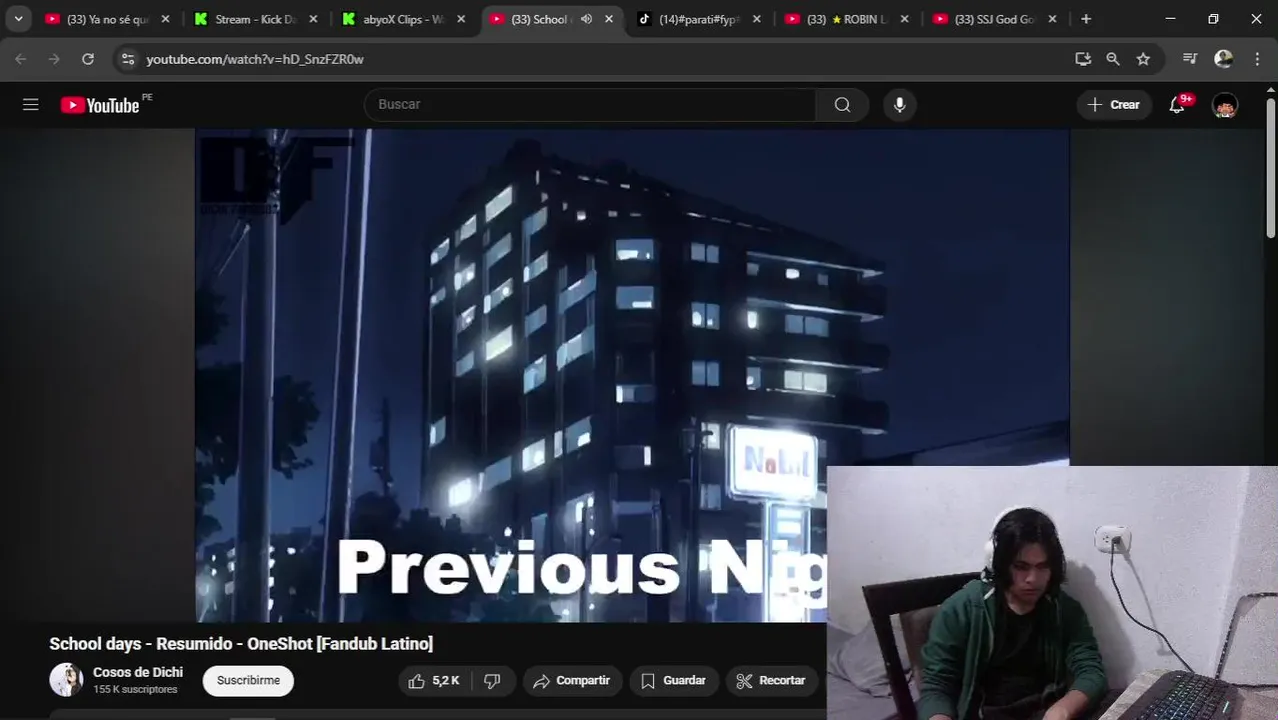Start voice search with microphone icon
This screenshot has height=720, width=1278.
[x=899, y=105]
